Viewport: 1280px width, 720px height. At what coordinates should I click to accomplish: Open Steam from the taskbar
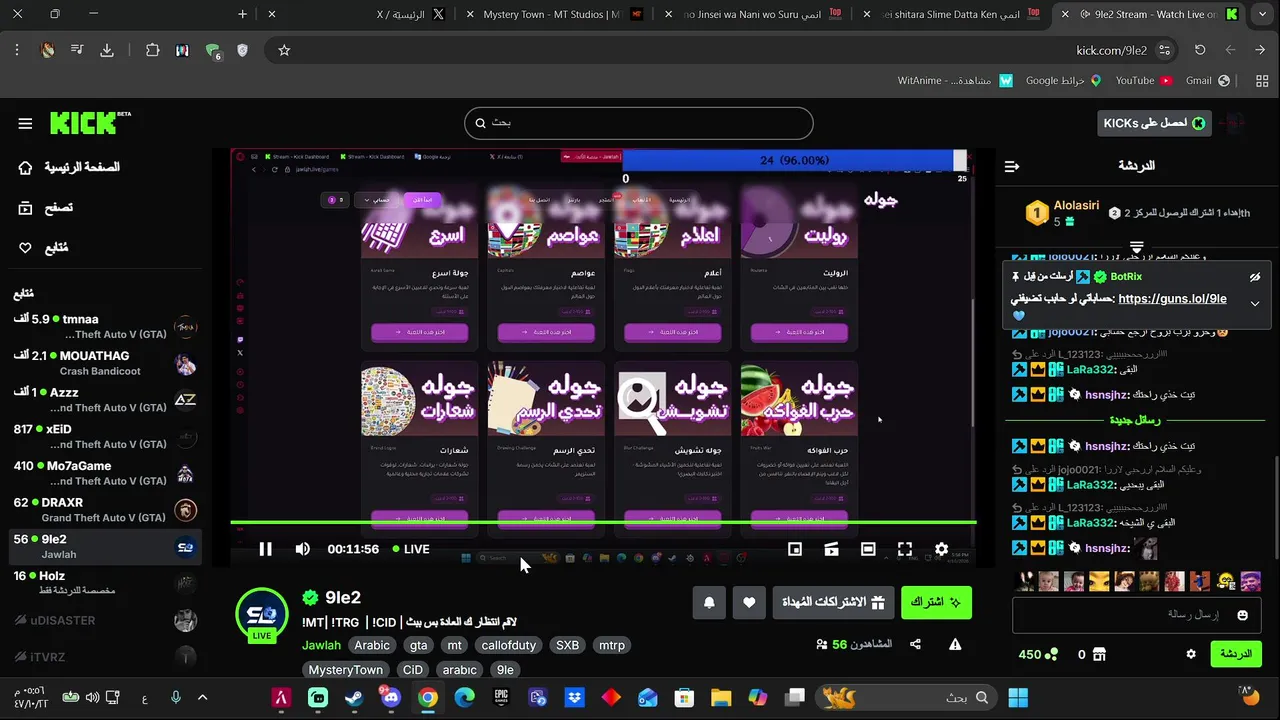(354, 698)
